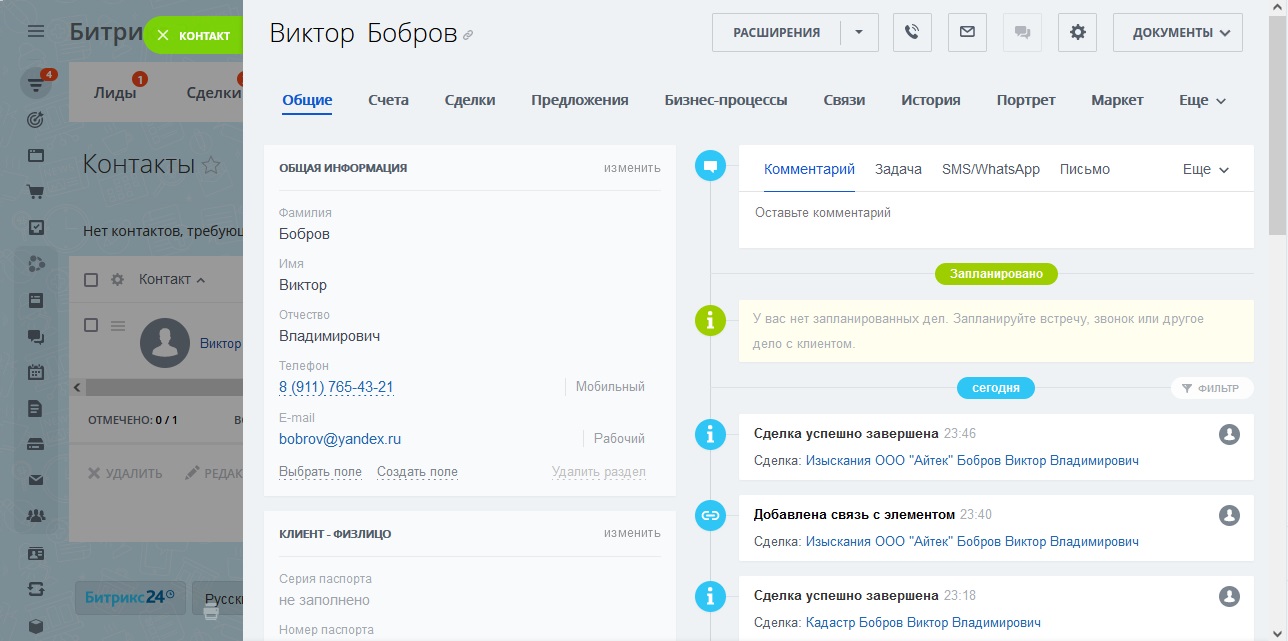This screenshot has width=1288, height=641.
Task: Open the История tab
Action: [930, 100]
